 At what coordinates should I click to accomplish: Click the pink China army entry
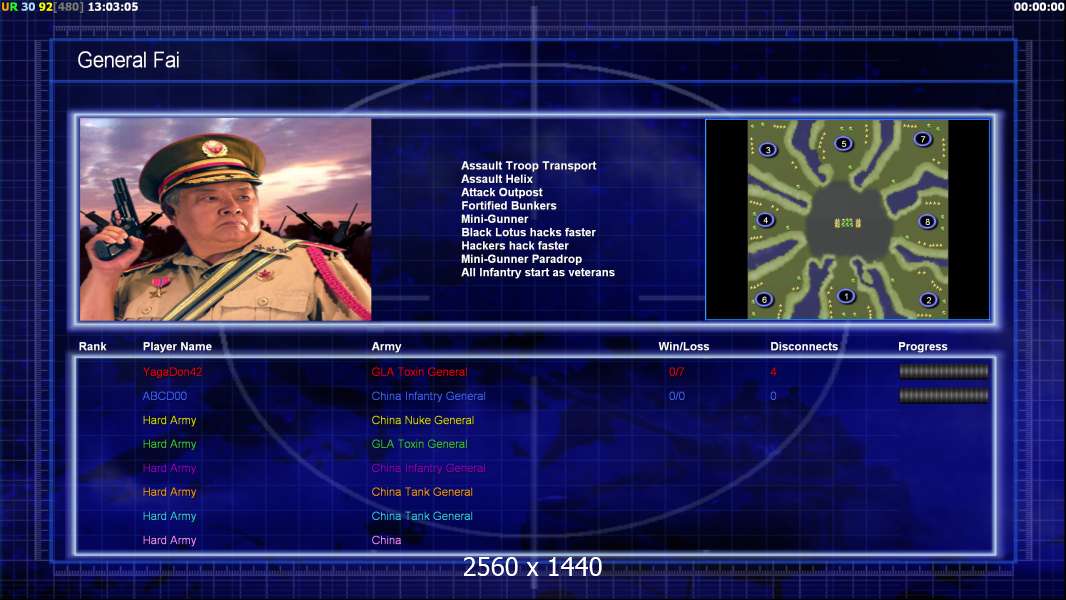tap(386, 540)
